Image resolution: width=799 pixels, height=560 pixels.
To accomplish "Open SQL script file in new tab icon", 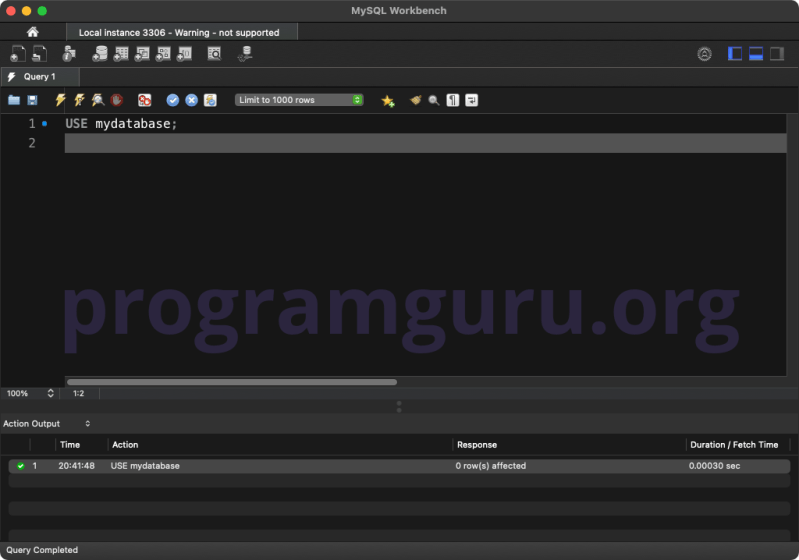I will (x=39, y=54).
